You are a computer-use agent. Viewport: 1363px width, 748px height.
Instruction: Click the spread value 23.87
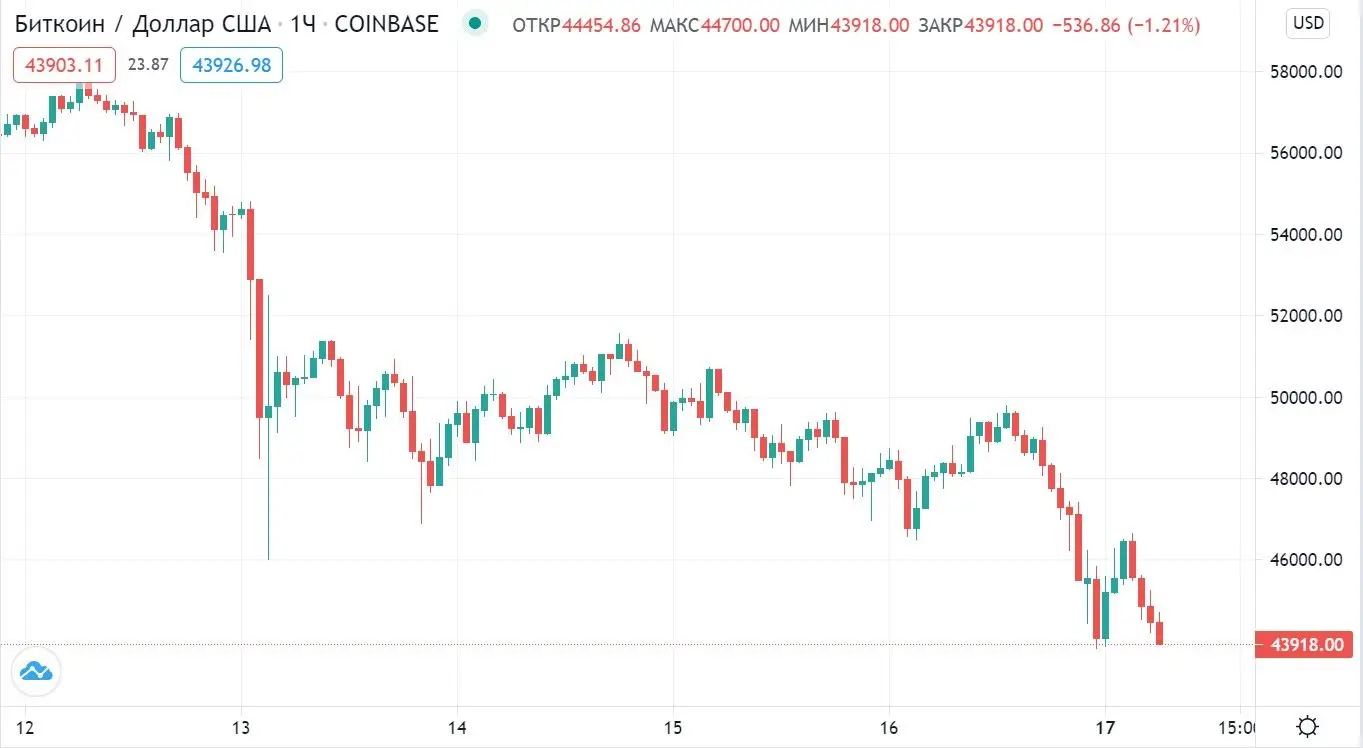[x=147, y=64]
